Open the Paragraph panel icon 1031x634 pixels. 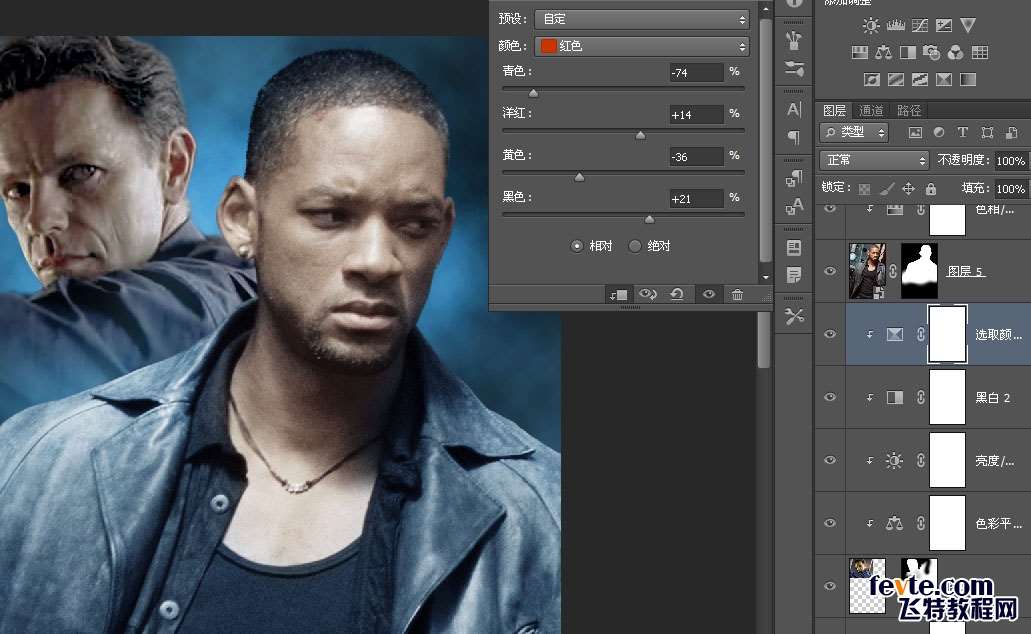(794, 137)
